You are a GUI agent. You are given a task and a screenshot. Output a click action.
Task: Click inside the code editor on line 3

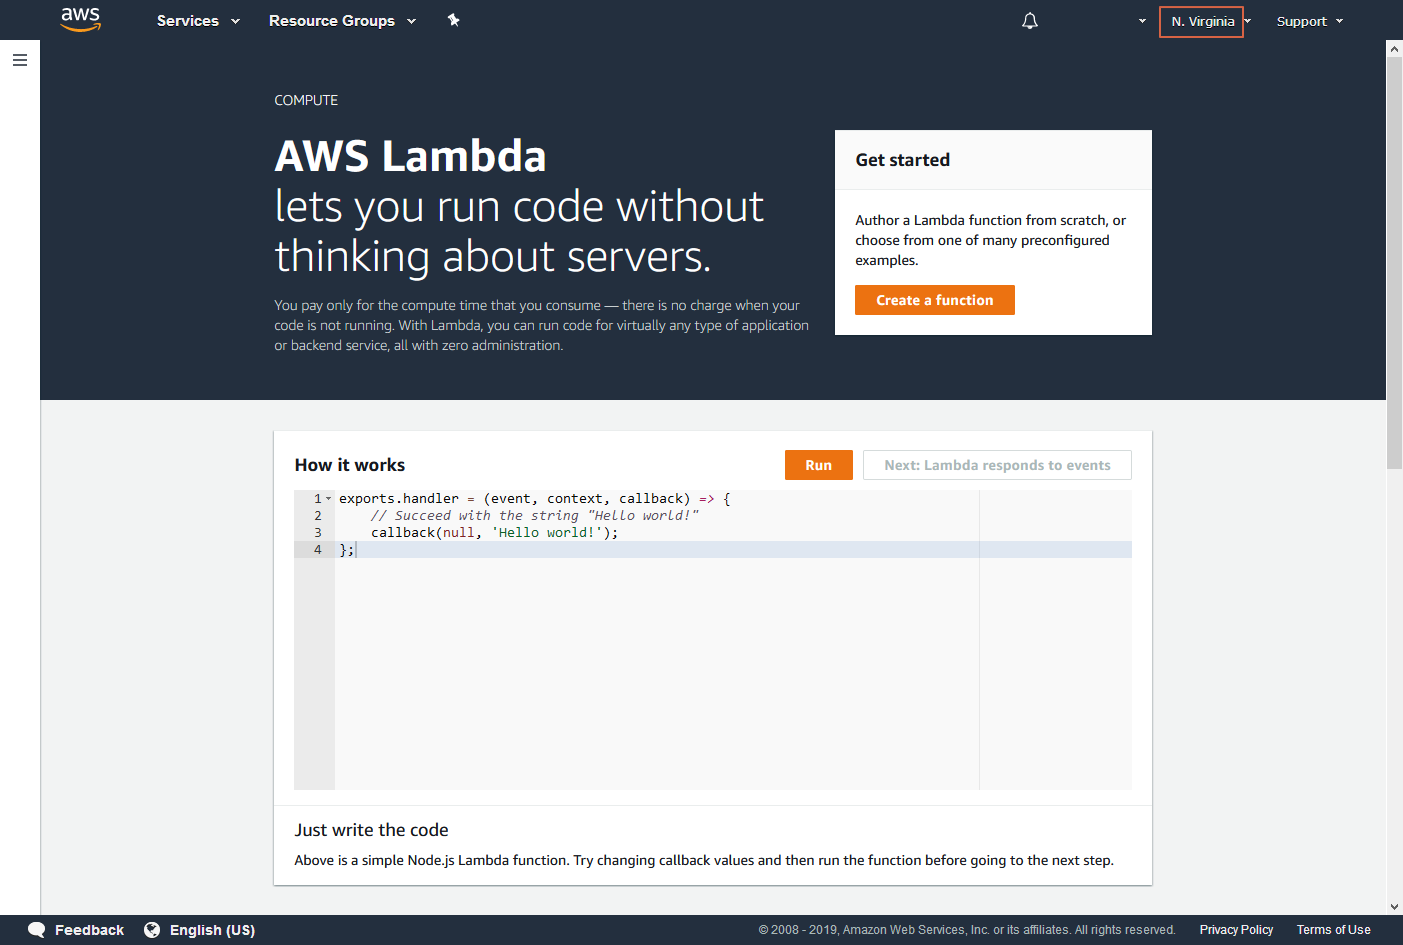pos(656,533)
